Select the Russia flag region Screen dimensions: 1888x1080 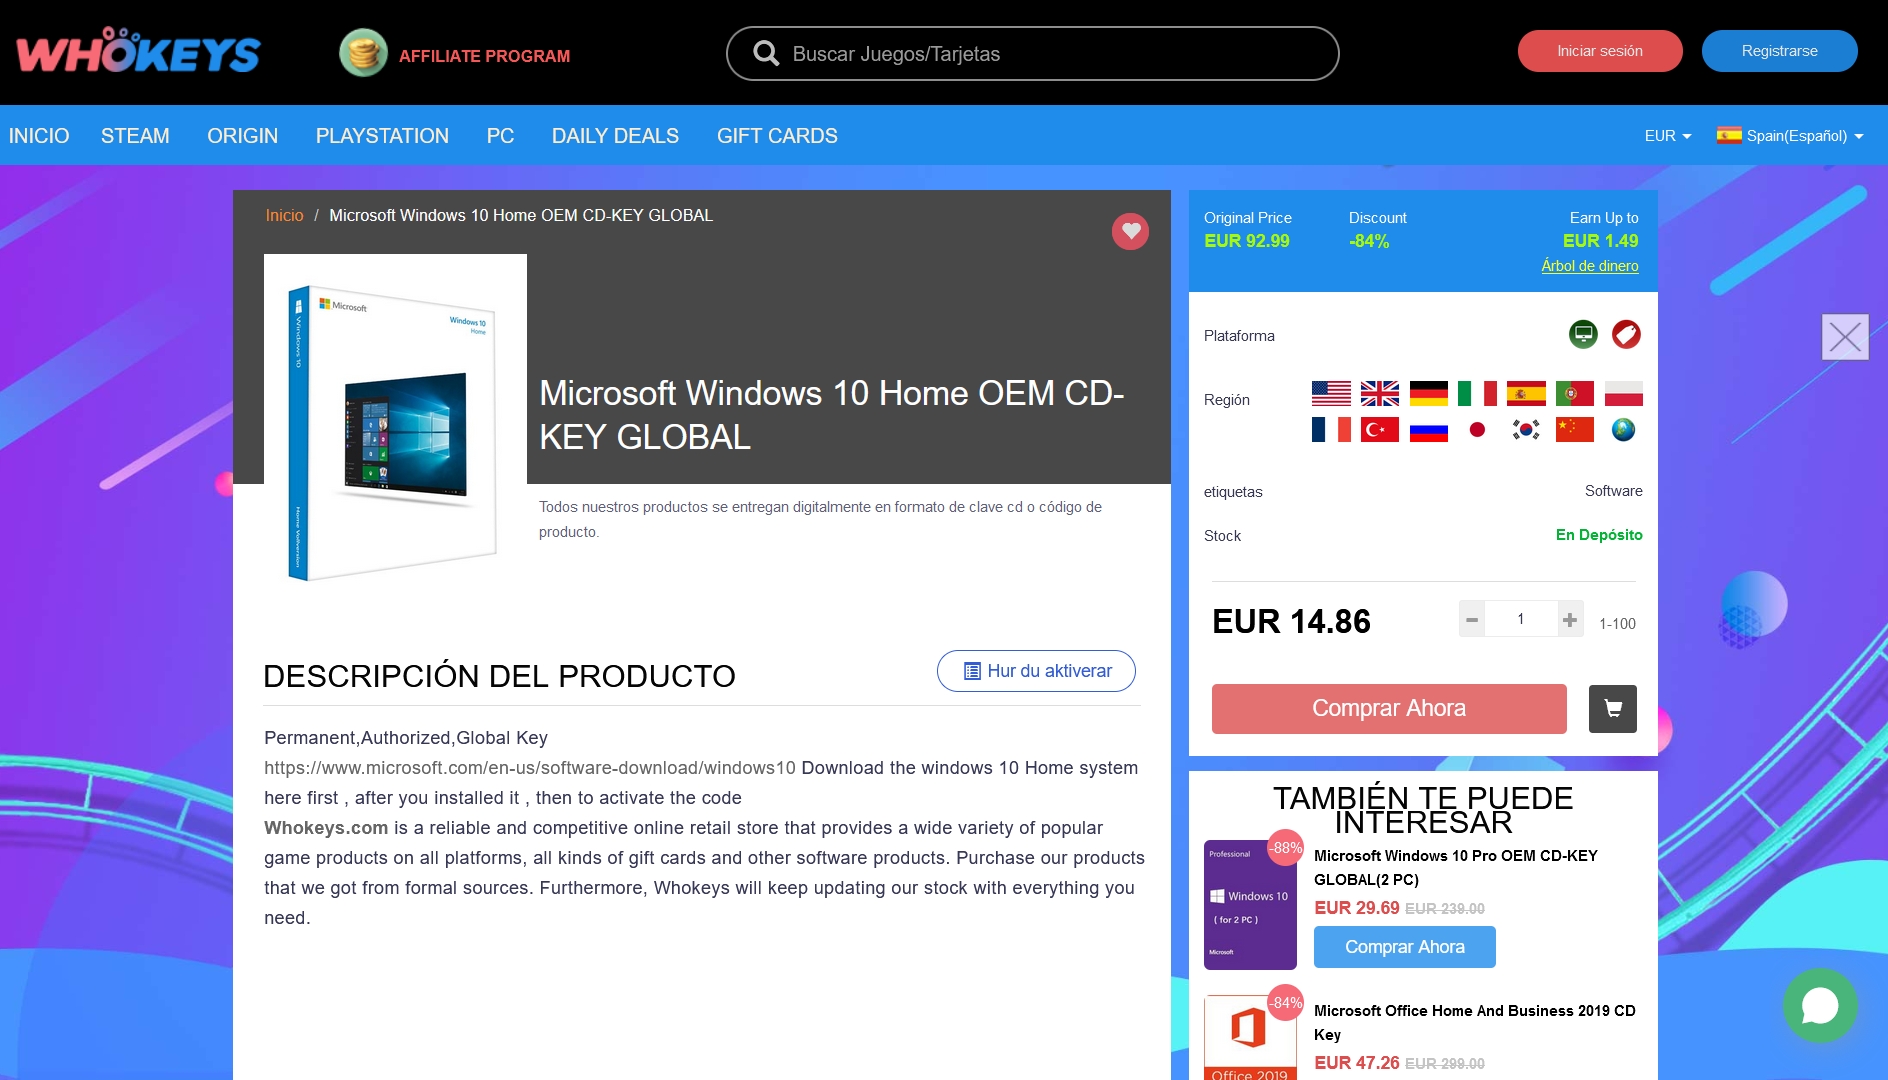1429,430
